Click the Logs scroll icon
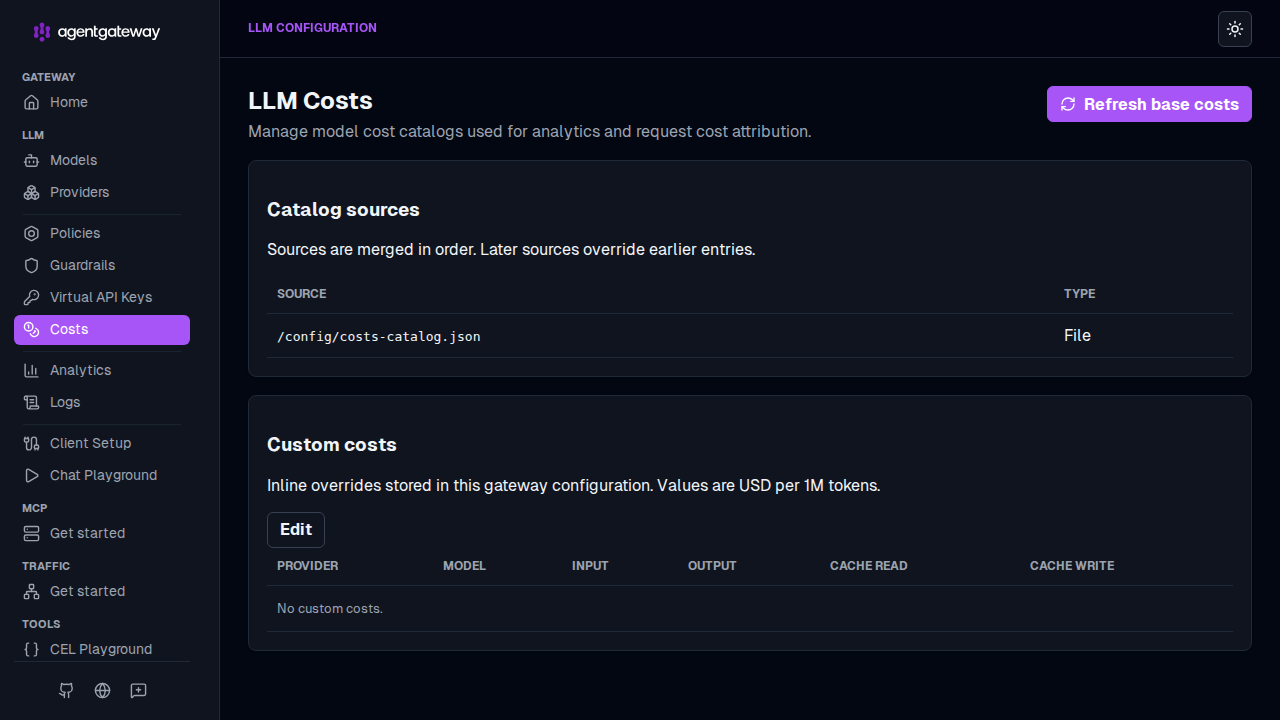The width and height of the screenshot is (1280, 720). 31,402
